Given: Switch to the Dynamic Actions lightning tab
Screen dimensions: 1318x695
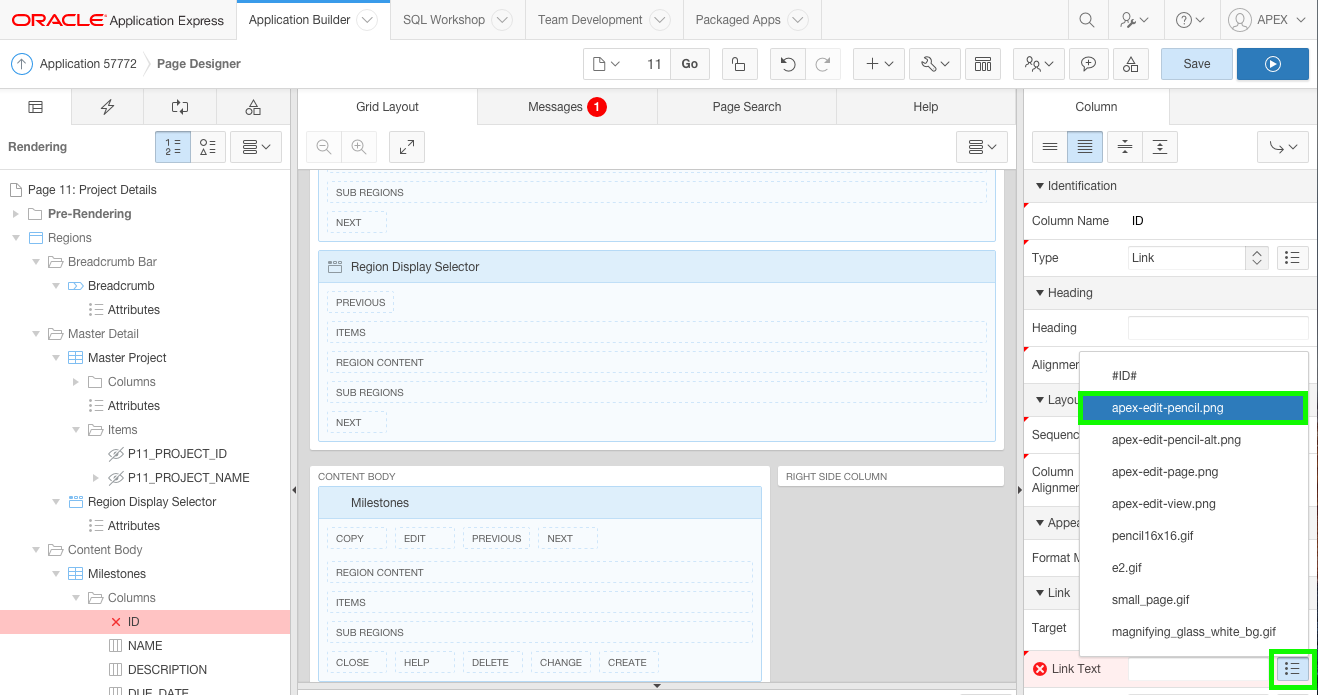Looking at the screenshot, I should [x=108, y=107].
